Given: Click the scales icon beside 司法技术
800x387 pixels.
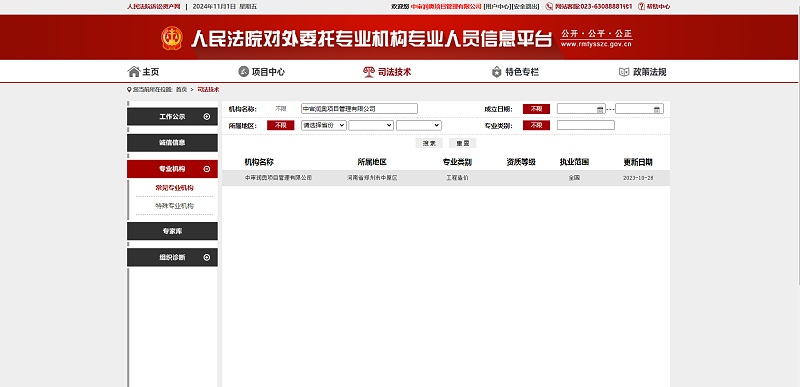Looking at the screenshot, I should 368,72.
